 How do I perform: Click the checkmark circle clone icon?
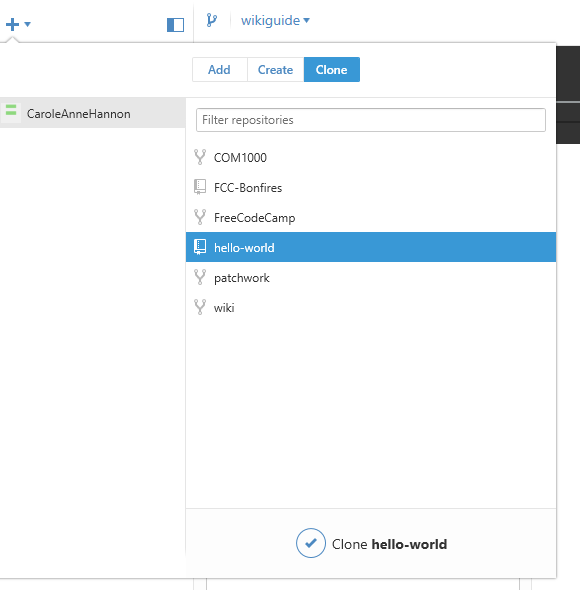click(311, 543)
